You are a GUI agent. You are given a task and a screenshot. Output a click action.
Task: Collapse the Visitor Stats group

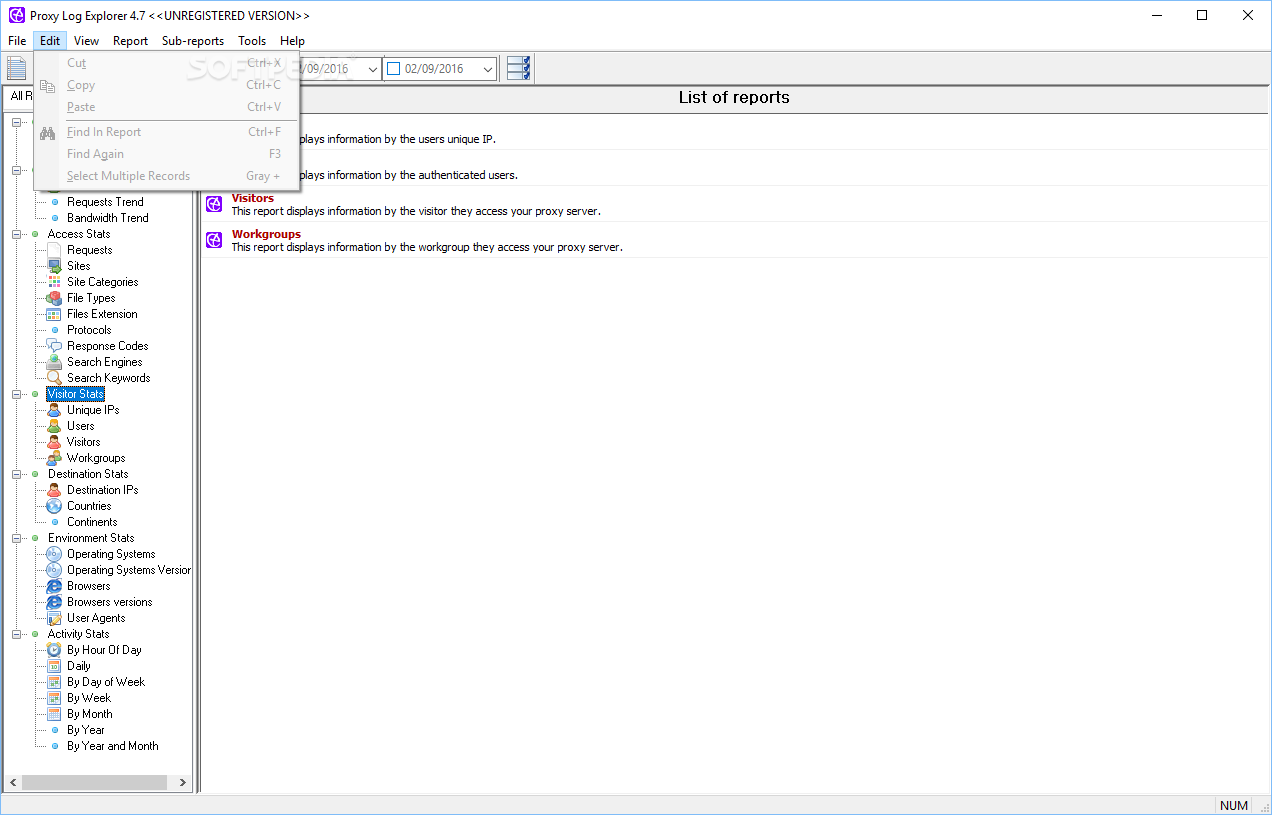click(17, 394)
